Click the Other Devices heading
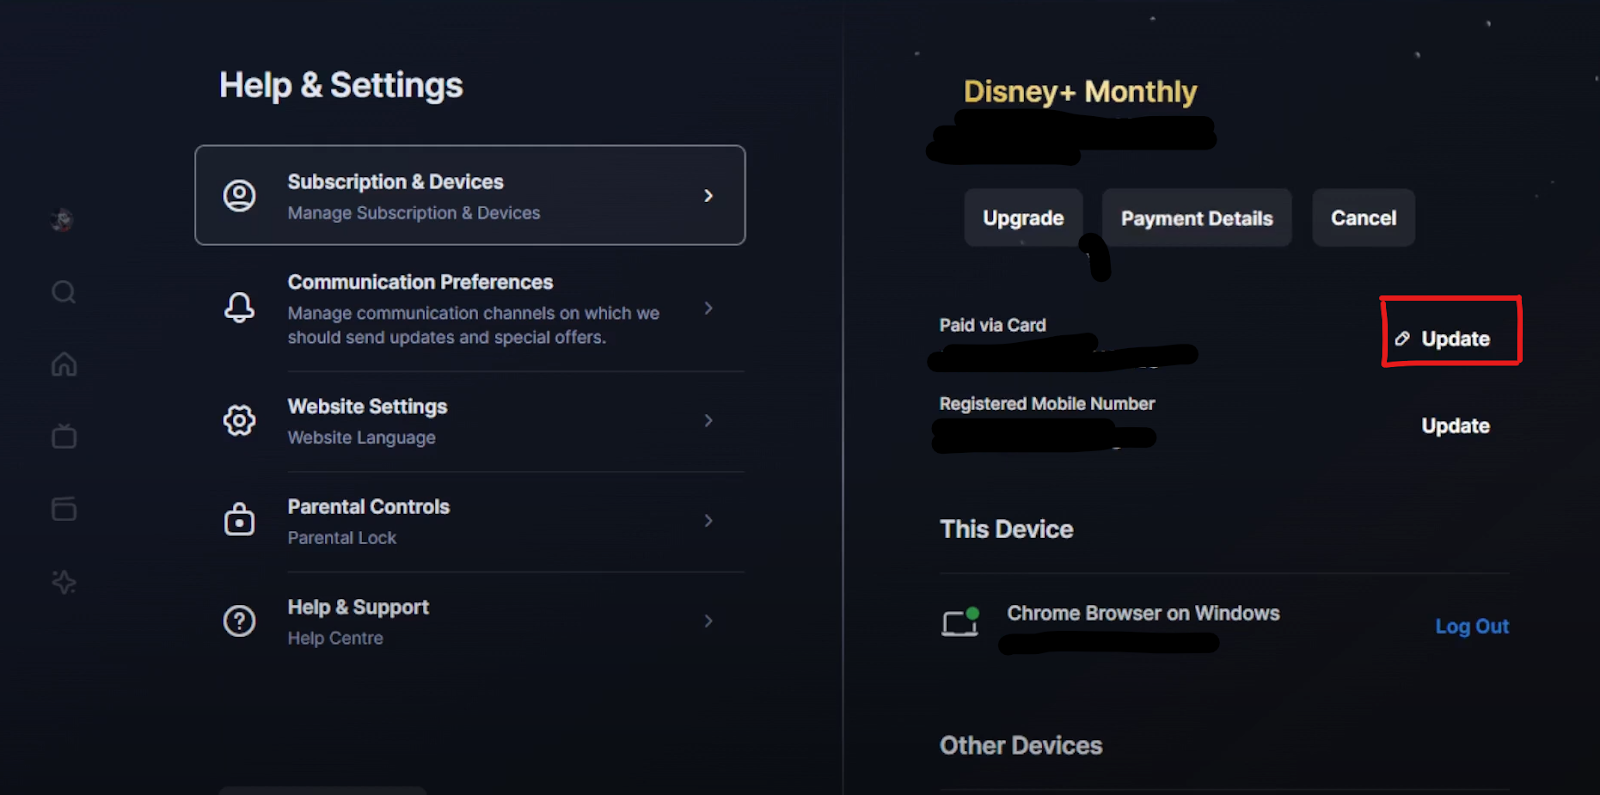The image size is (1600, 795). click(x=1021, y=746)
